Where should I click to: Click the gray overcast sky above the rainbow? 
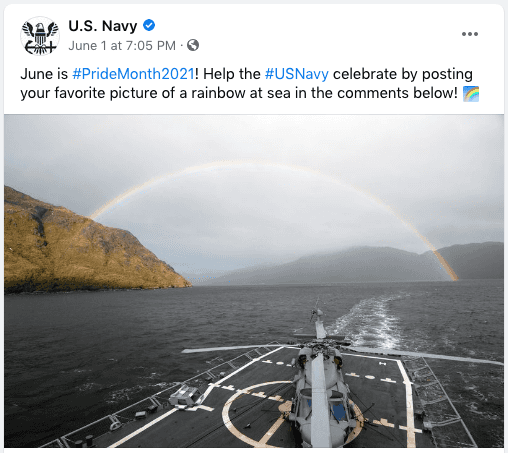tap(253, 137)
